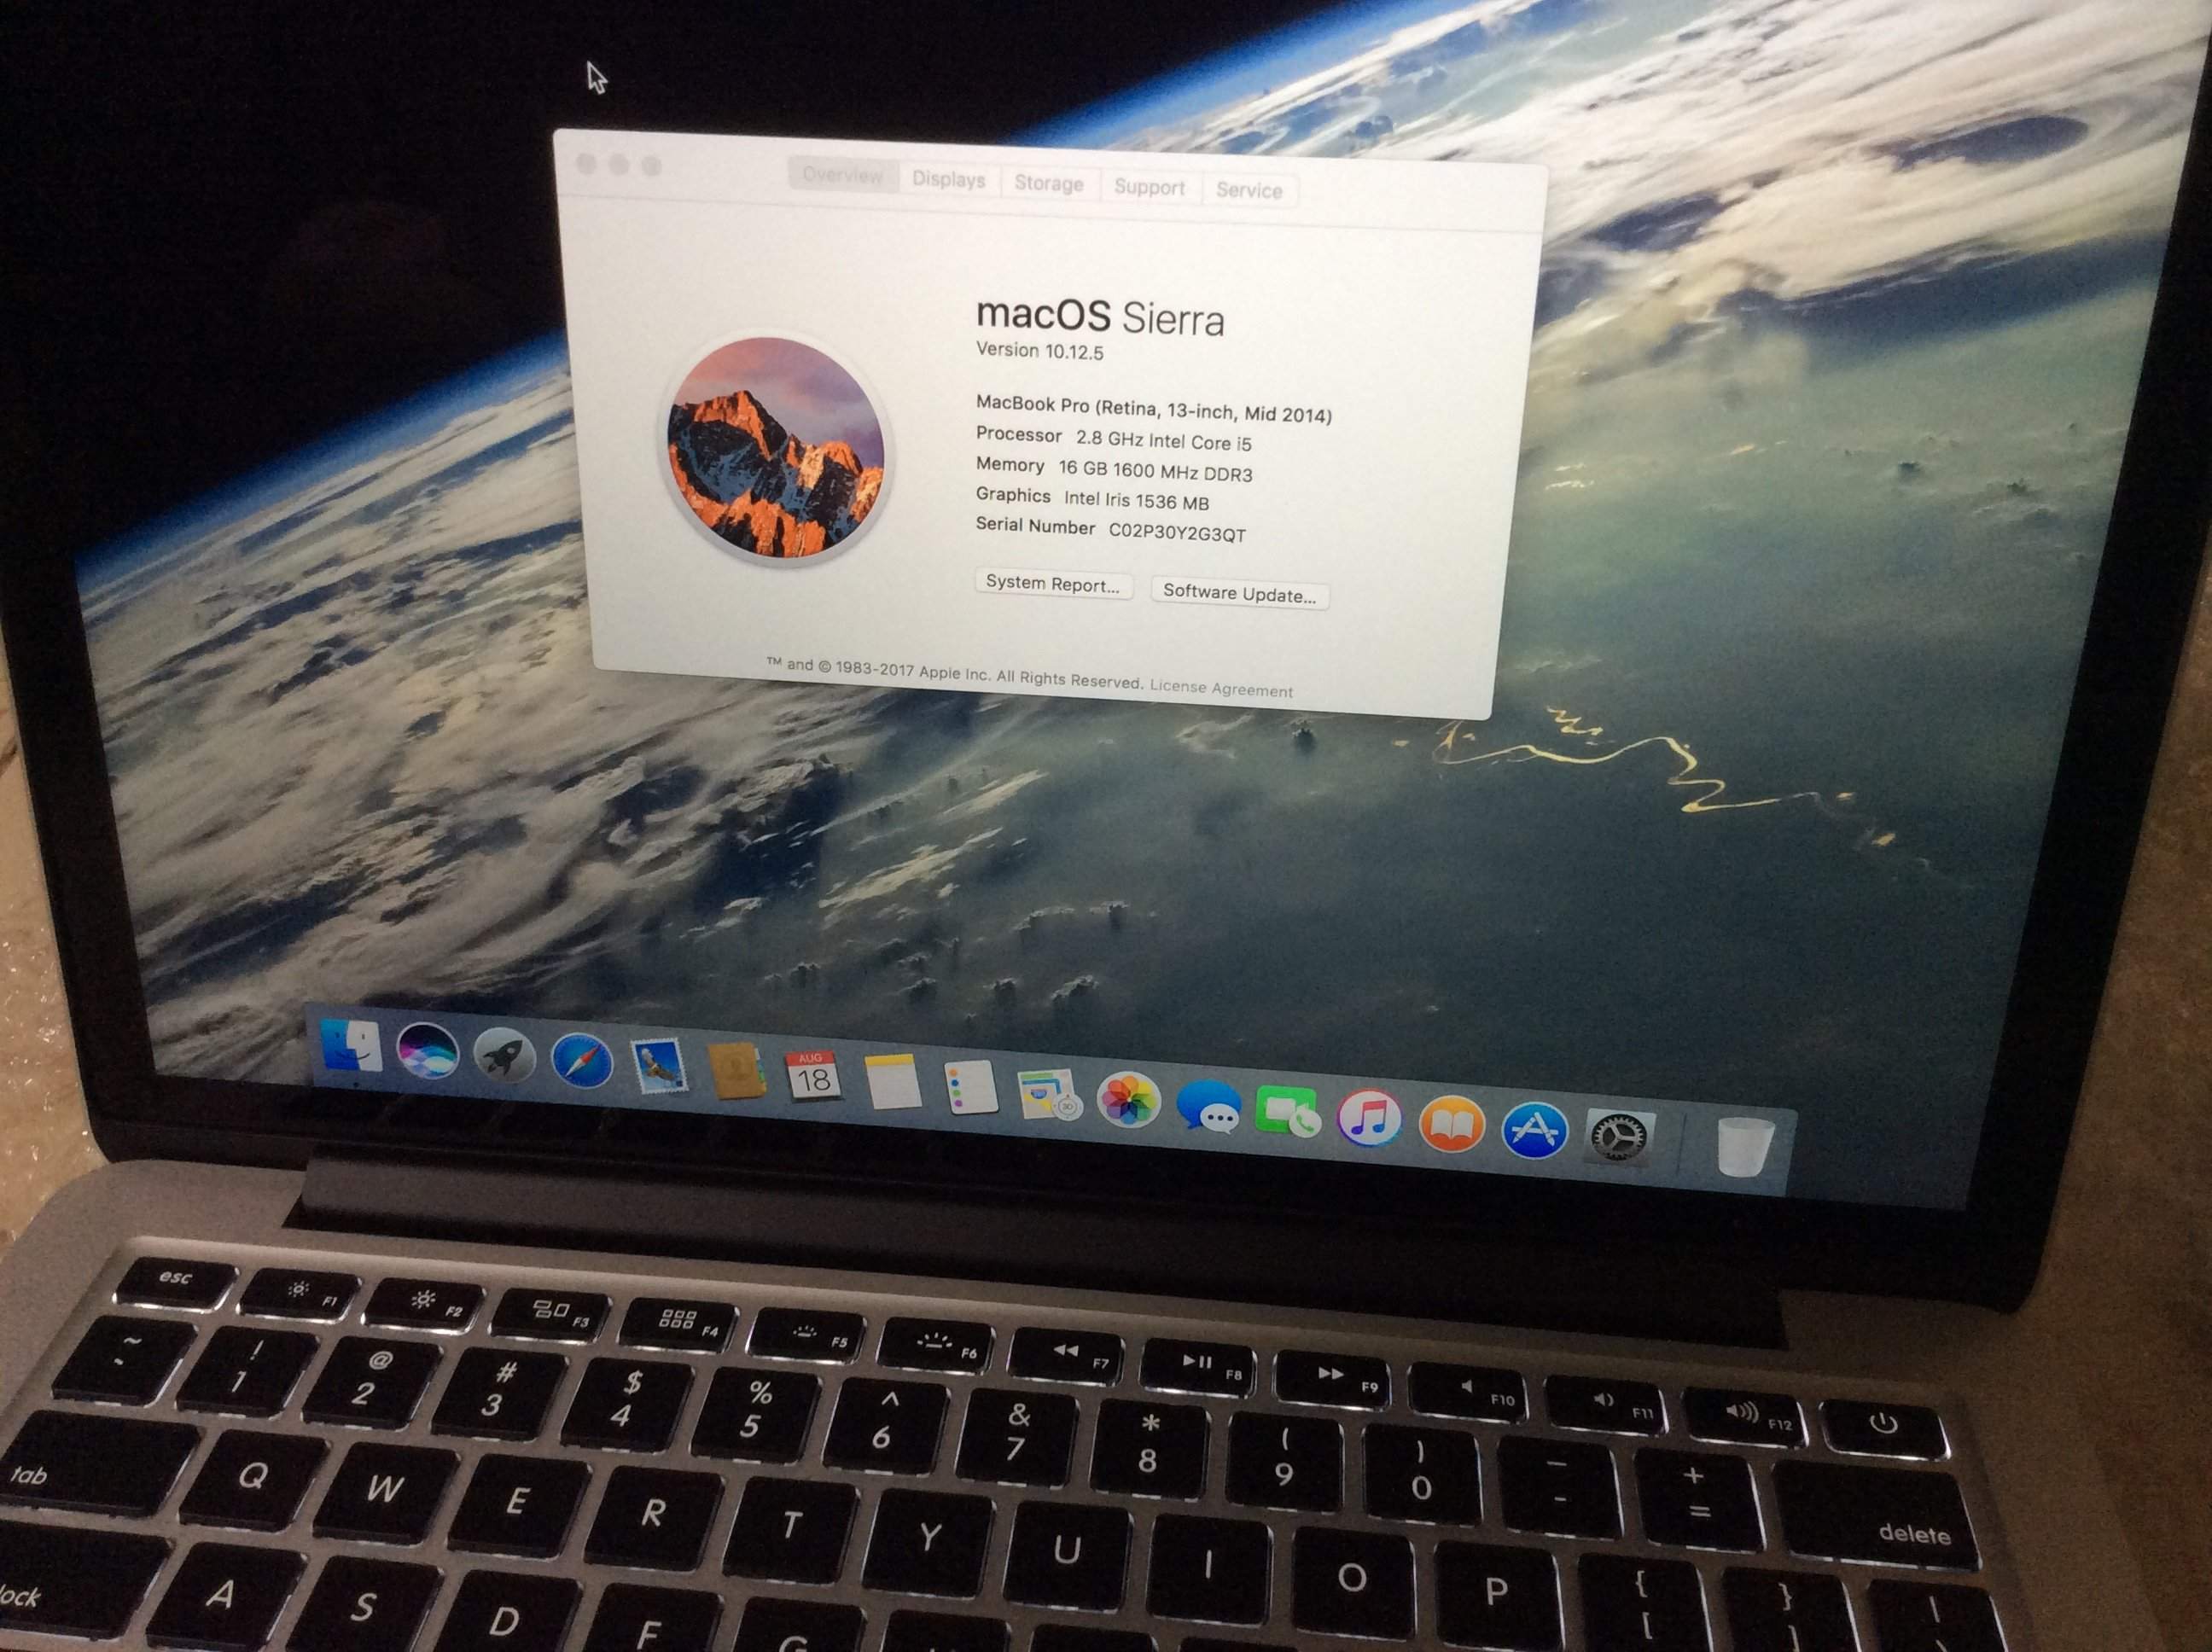Screen dimensions: 2212x1652
Task: Click the macOS Sierra title text
Action: coord(1100,317)
